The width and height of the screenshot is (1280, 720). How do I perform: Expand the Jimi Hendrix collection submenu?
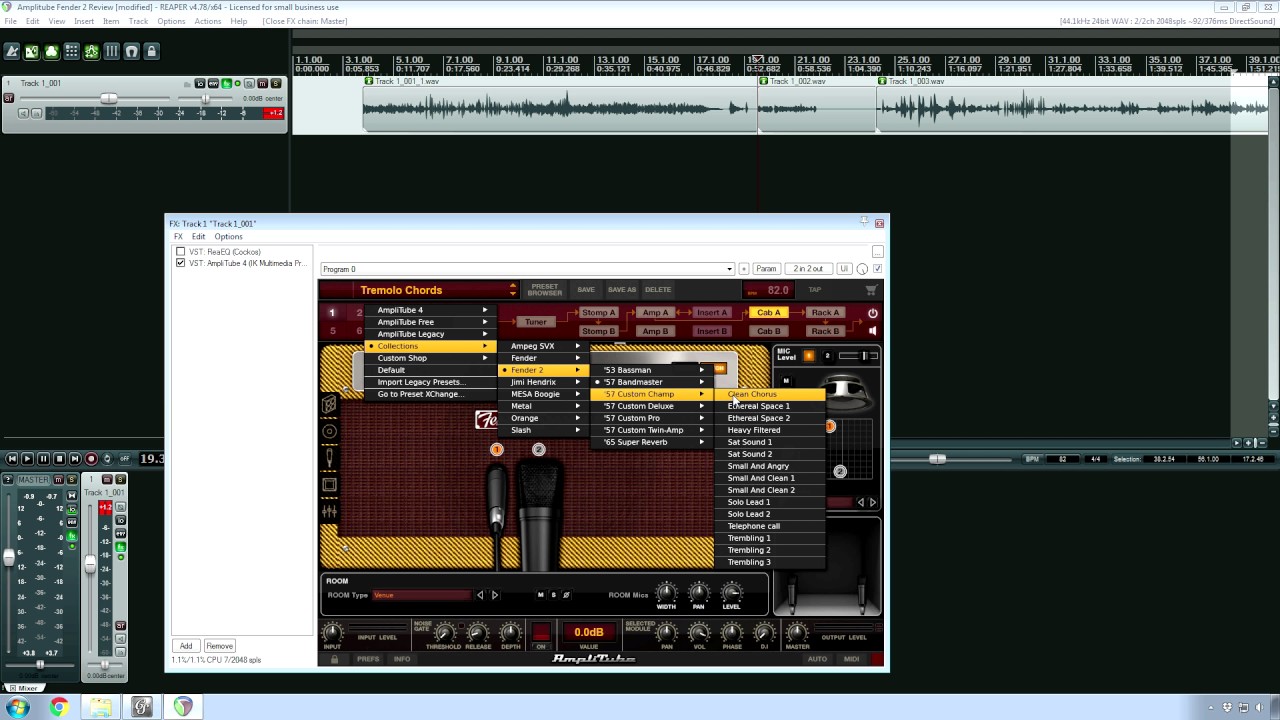(543, 382)
